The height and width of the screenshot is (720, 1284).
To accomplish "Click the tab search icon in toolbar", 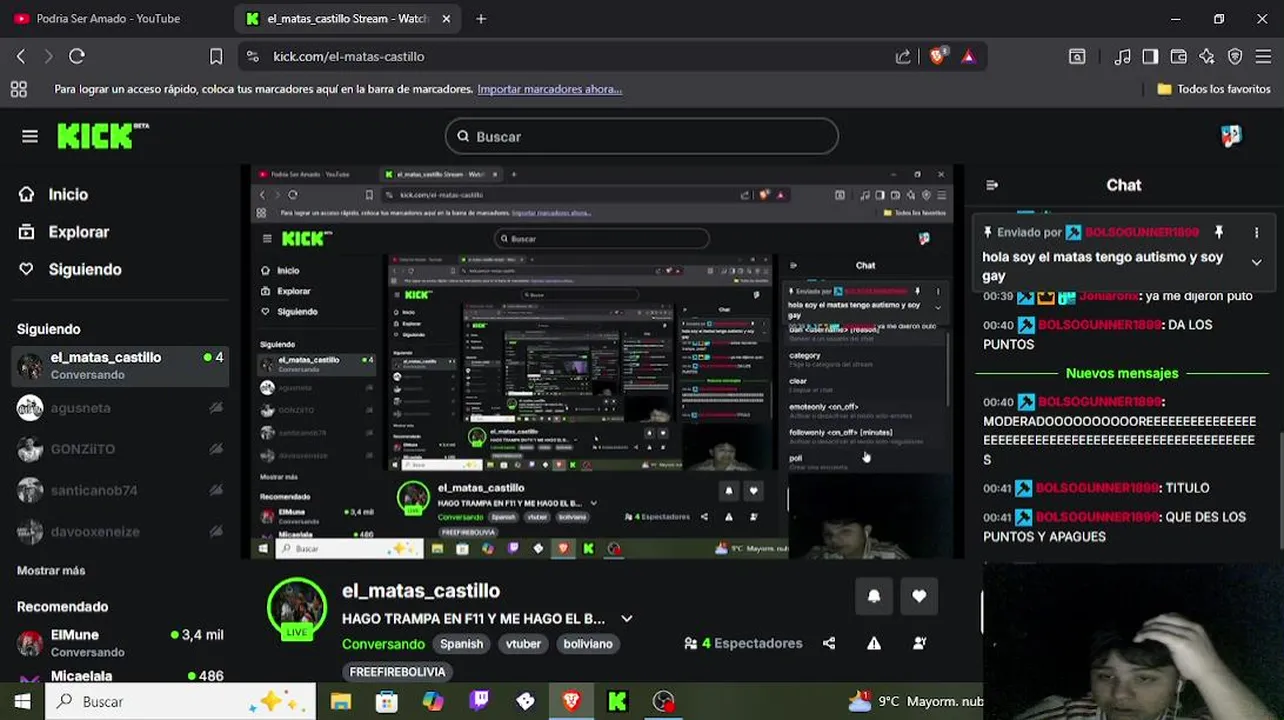I will [1077, 57].
